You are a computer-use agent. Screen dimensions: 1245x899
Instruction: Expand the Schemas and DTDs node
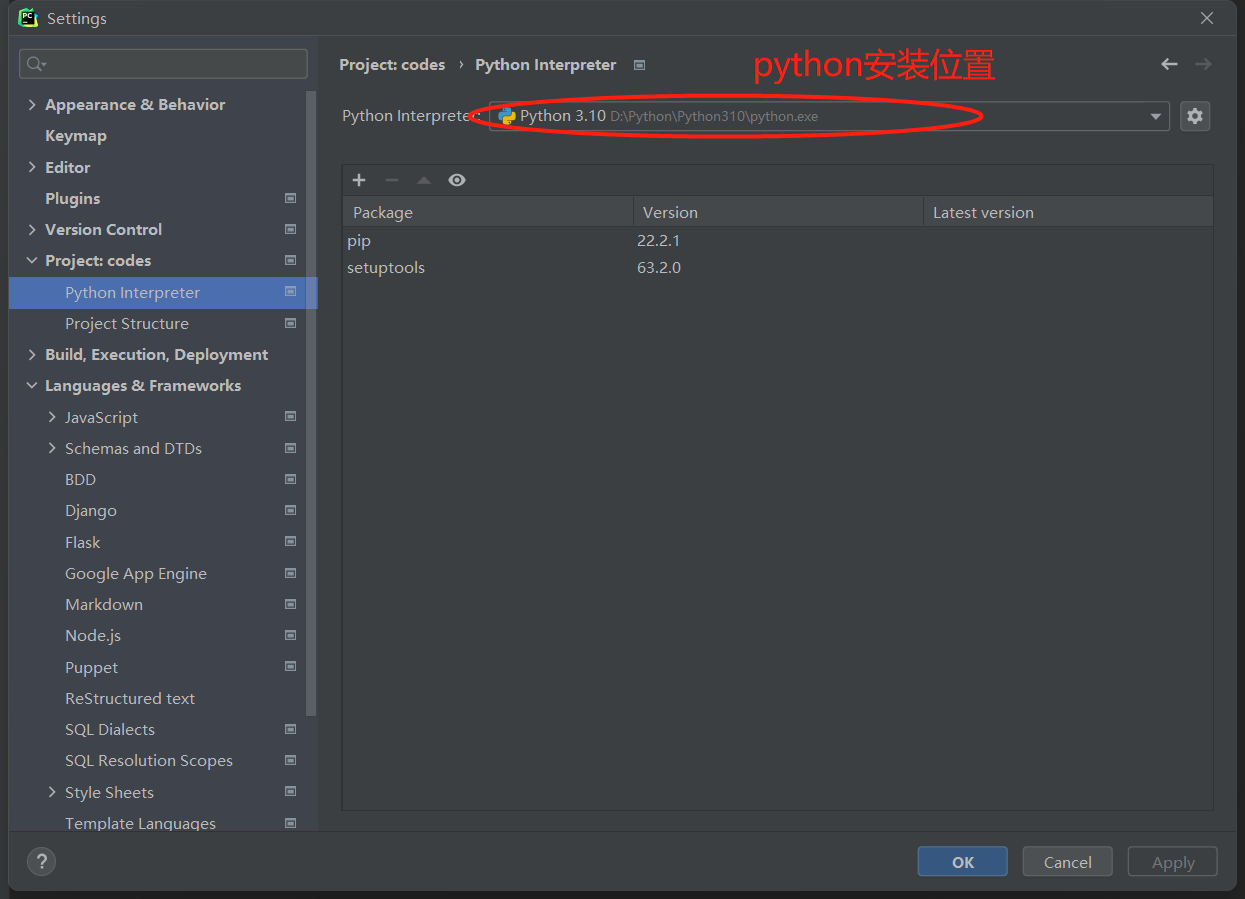52,448
